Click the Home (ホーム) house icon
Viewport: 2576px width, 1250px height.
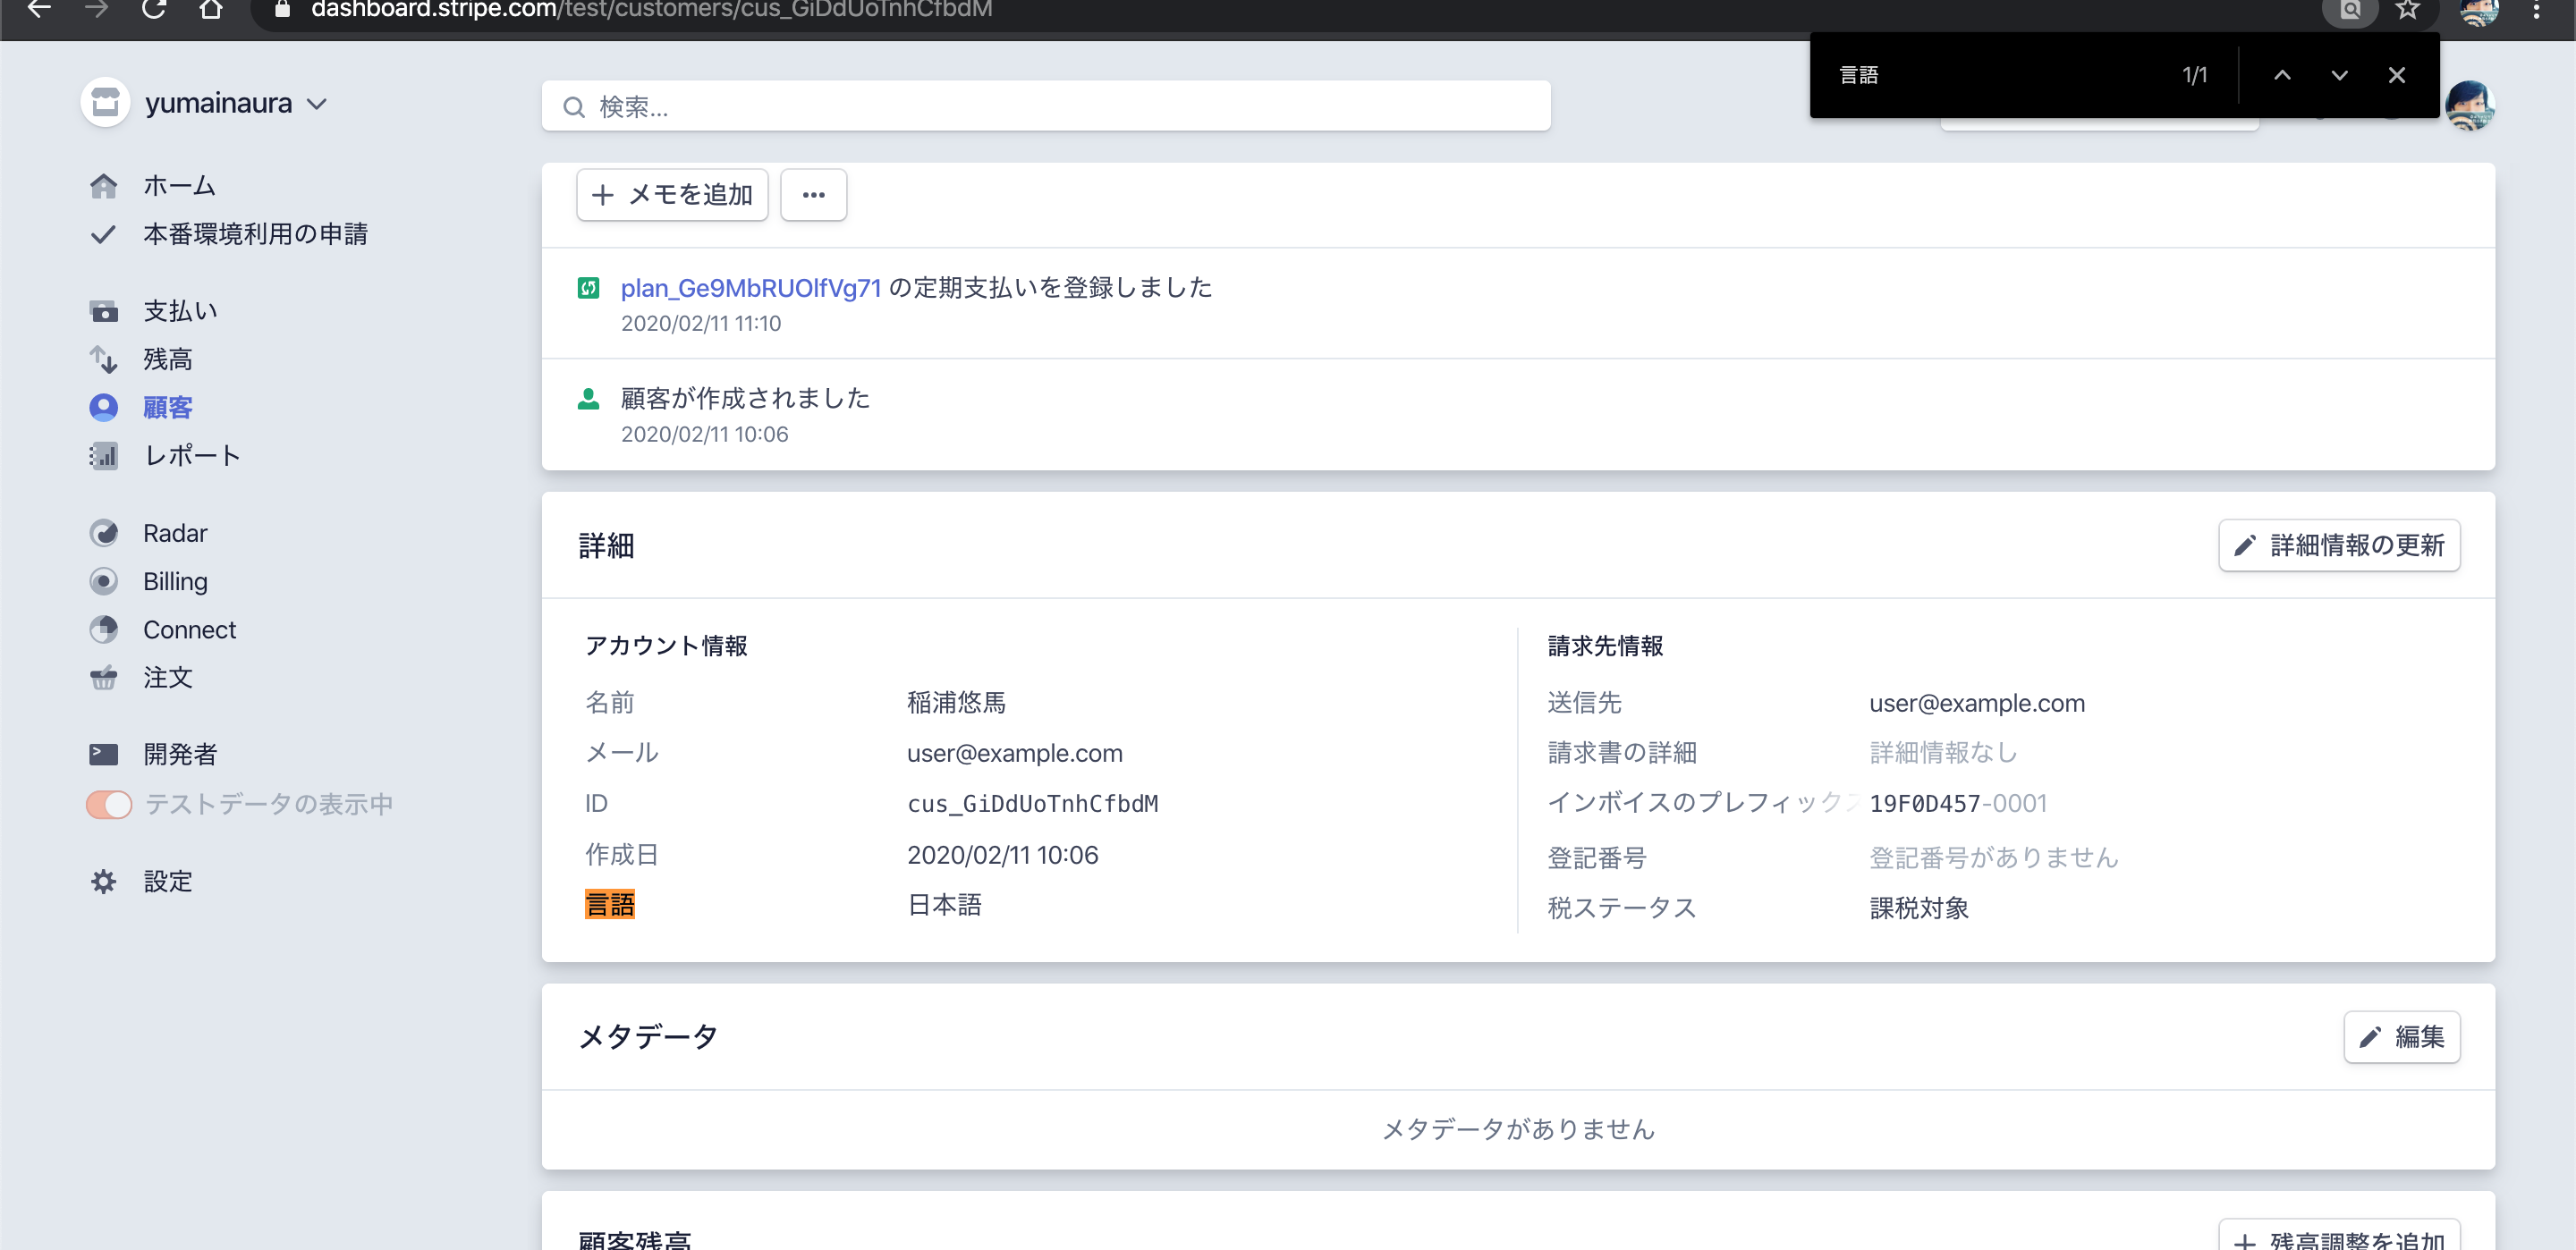(x=103, y=186)
